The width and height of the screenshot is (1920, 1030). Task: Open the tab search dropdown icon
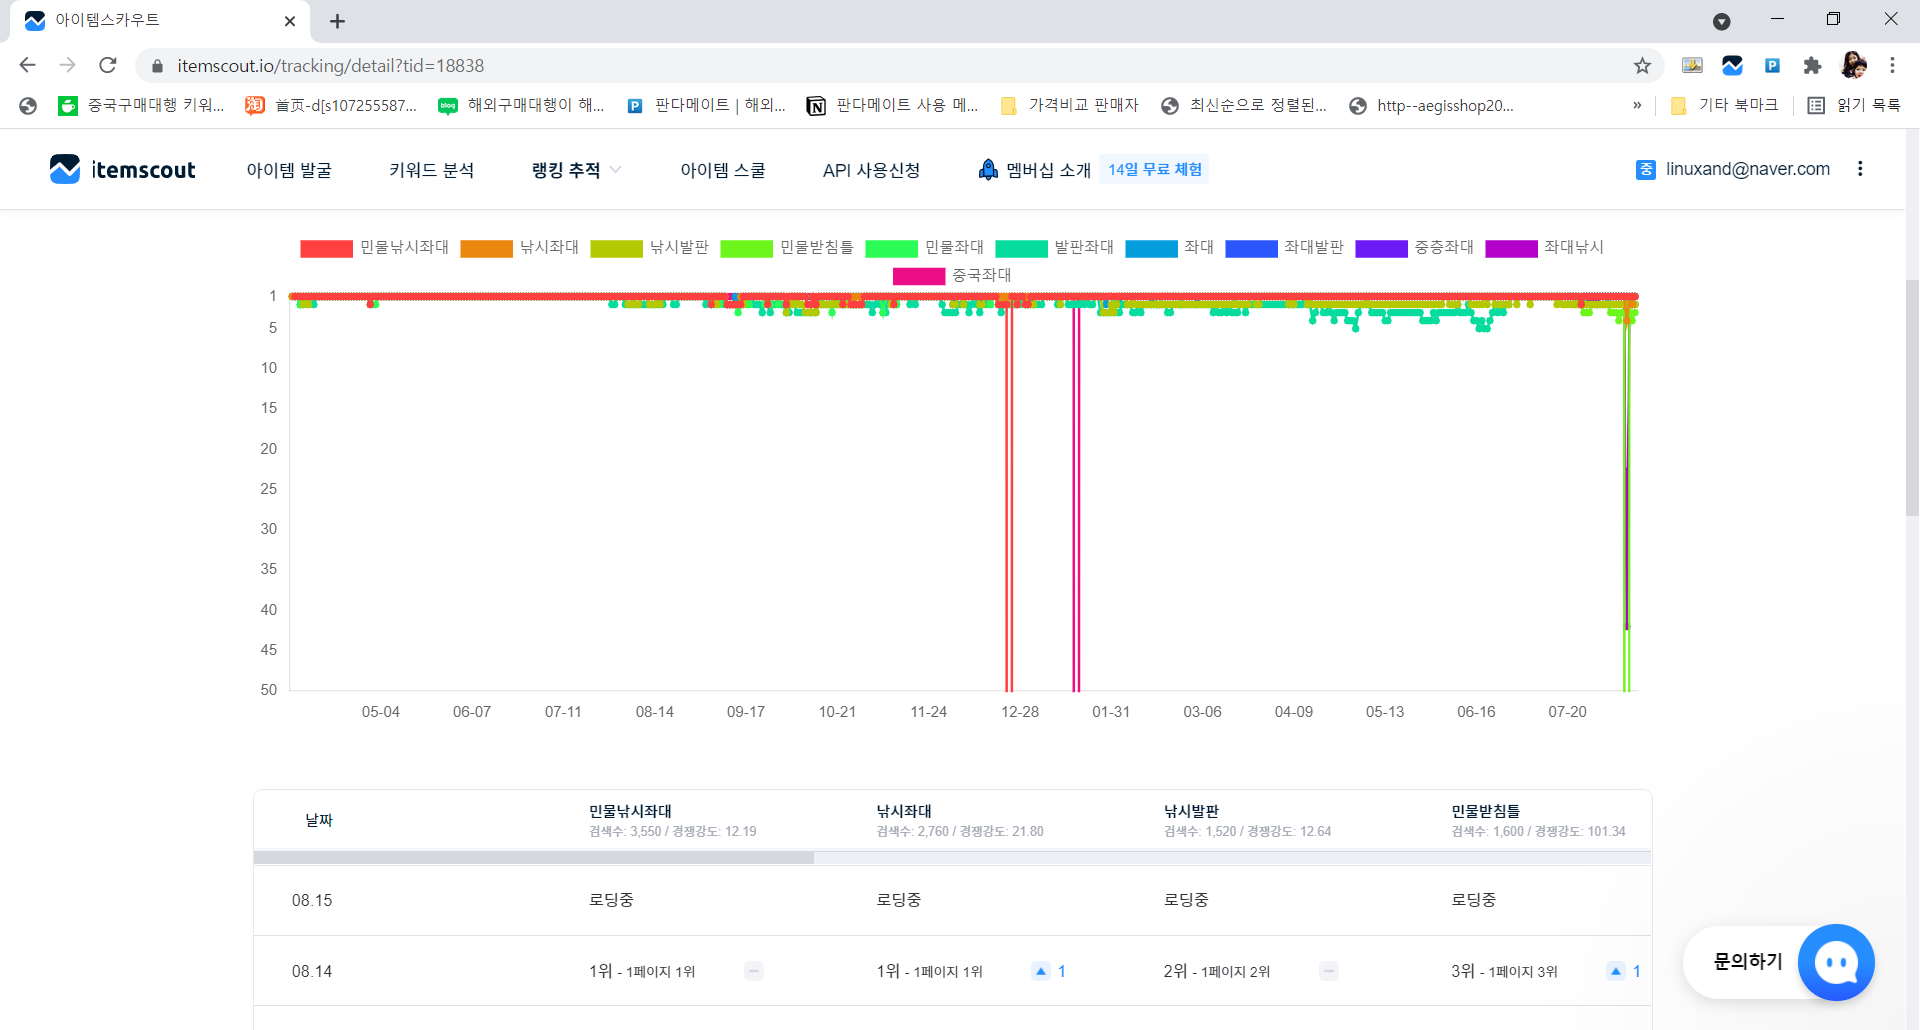(x=1722, y=21)
